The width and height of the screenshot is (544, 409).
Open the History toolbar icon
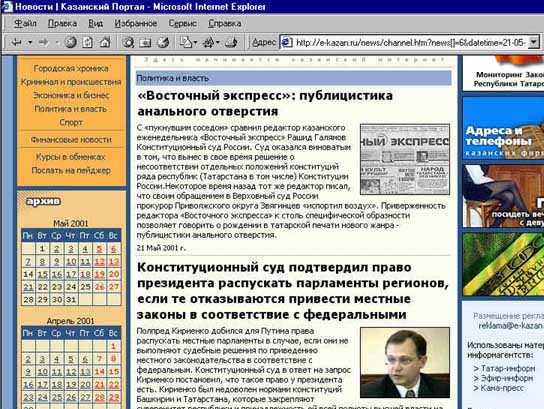pos(163,43)
